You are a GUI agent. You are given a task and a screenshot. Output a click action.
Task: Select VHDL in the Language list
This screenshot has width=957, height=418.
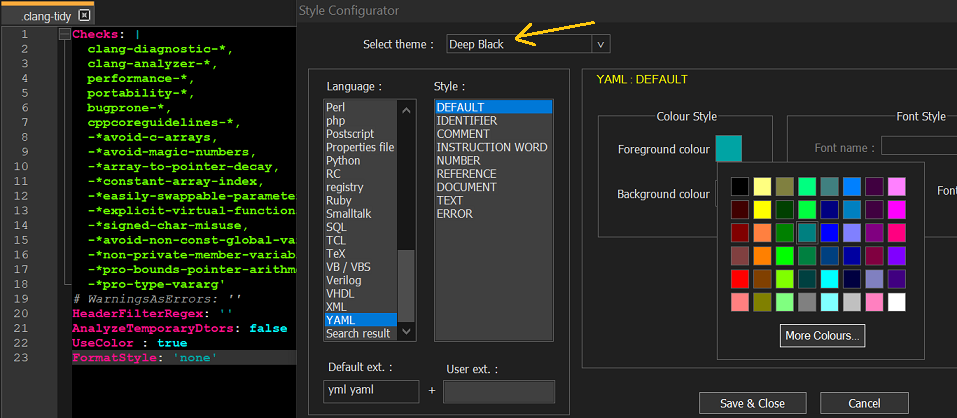click(x=360, y=294)
